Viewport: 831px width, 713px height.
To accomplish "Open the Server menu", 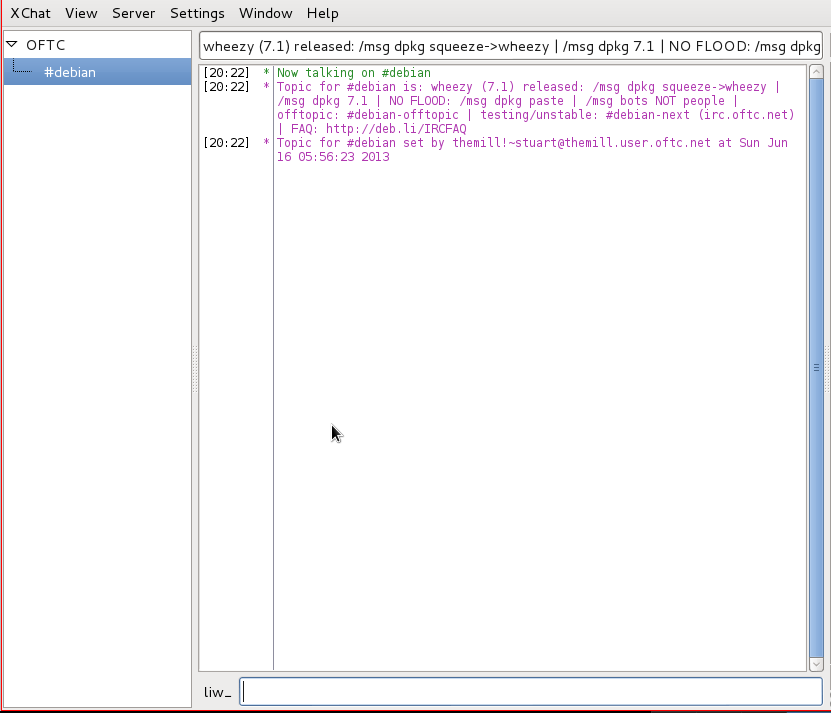I will 133,13.
